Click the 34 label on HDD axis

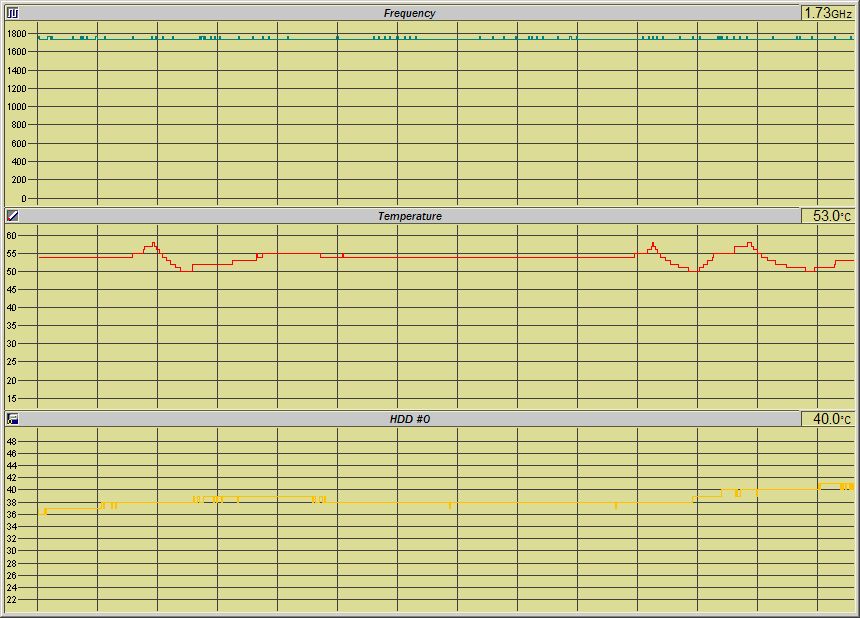pyautogui.click(x=12, y=526)
